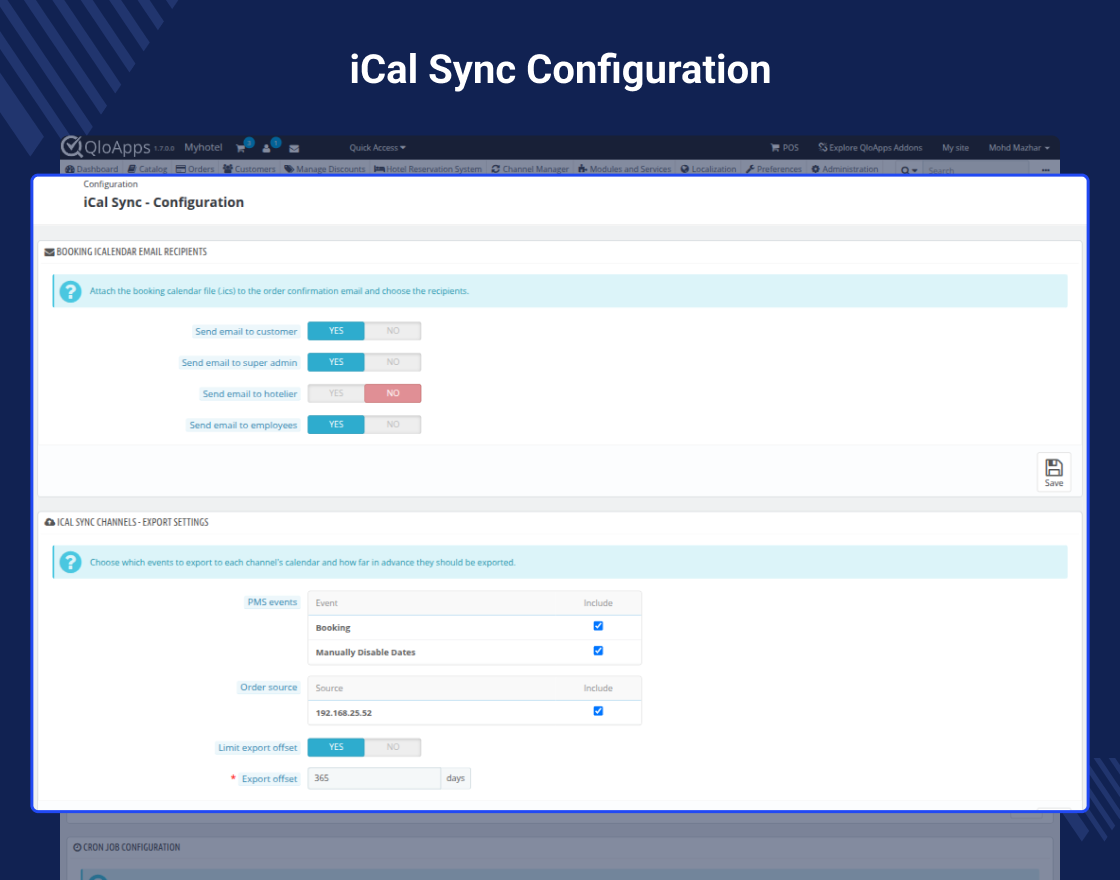Click the Configuration breadcrumb
This screenshot has height=880, width=1120.
[x=110, y=184]
